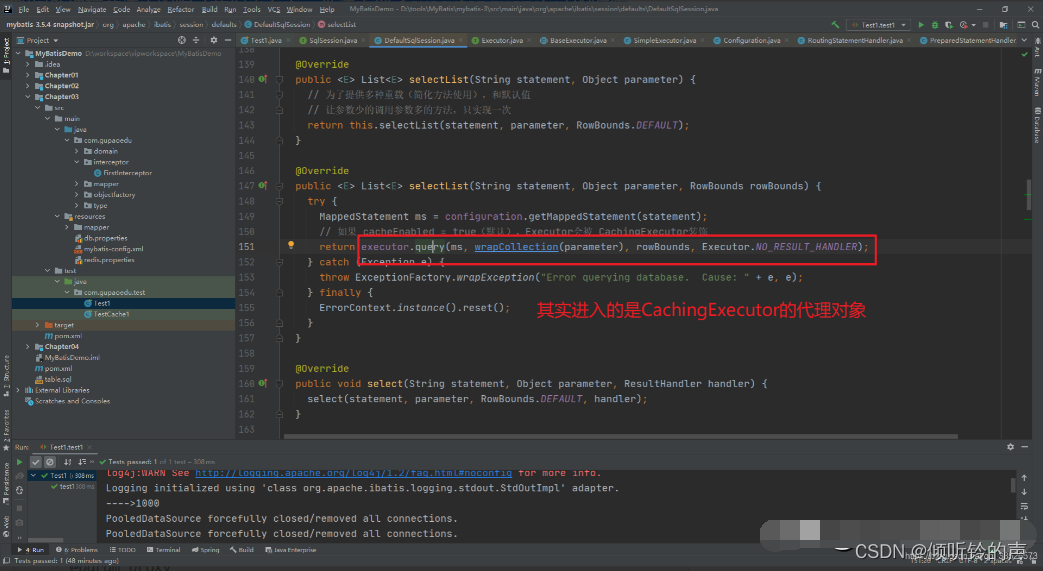Toggle the Project tool window tab on the left edge

pos(6,55)
